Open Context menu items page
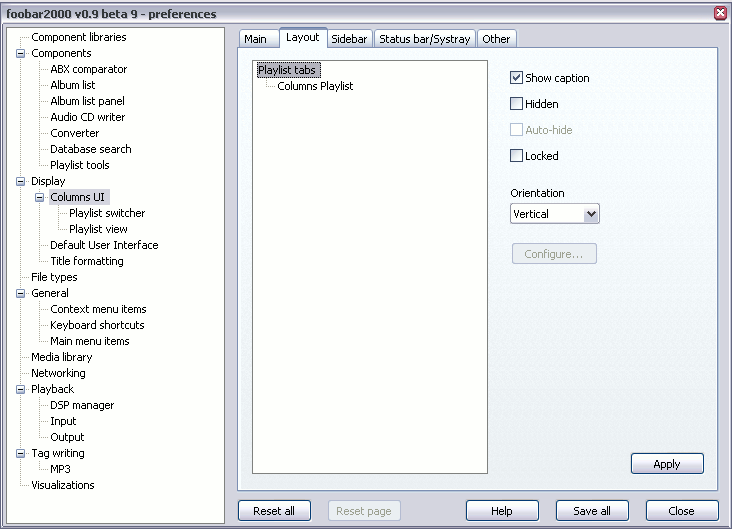Image resolution: width=732 pixels, height=529 pixels. (x=98, y=309)
